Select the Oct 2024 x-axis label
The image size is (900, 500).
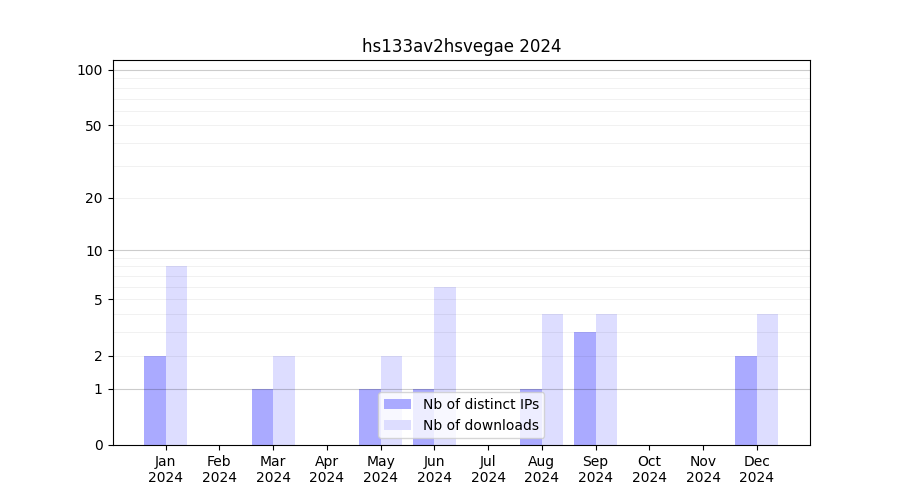pos(649,469)
